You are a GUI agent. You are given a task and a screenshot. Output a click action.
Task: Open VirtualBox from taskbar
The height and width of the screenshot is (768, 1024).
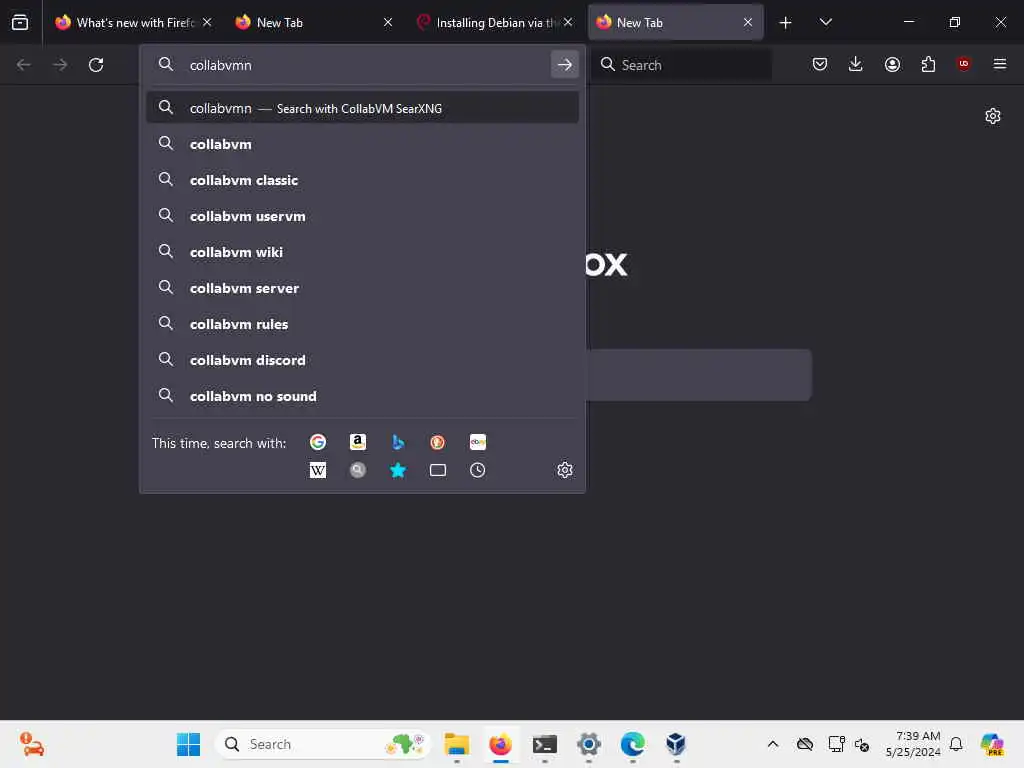(676, 744)
